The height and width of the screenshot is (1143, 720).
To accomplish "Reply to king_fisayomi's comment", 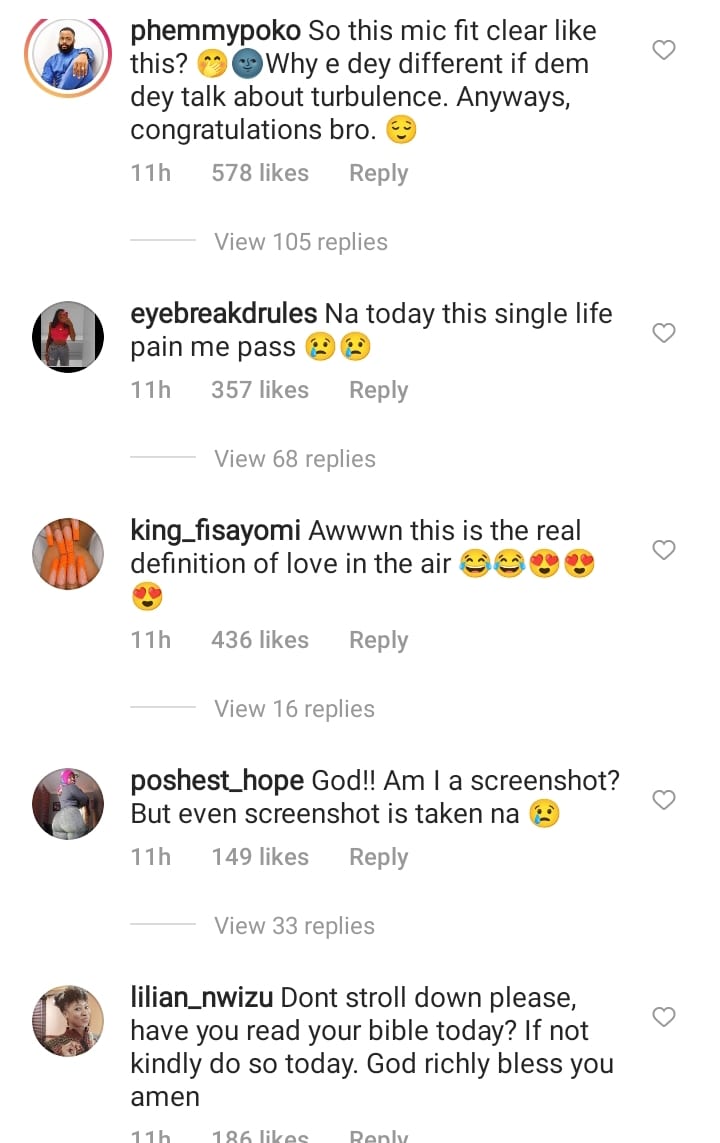I will coord(378,640).
